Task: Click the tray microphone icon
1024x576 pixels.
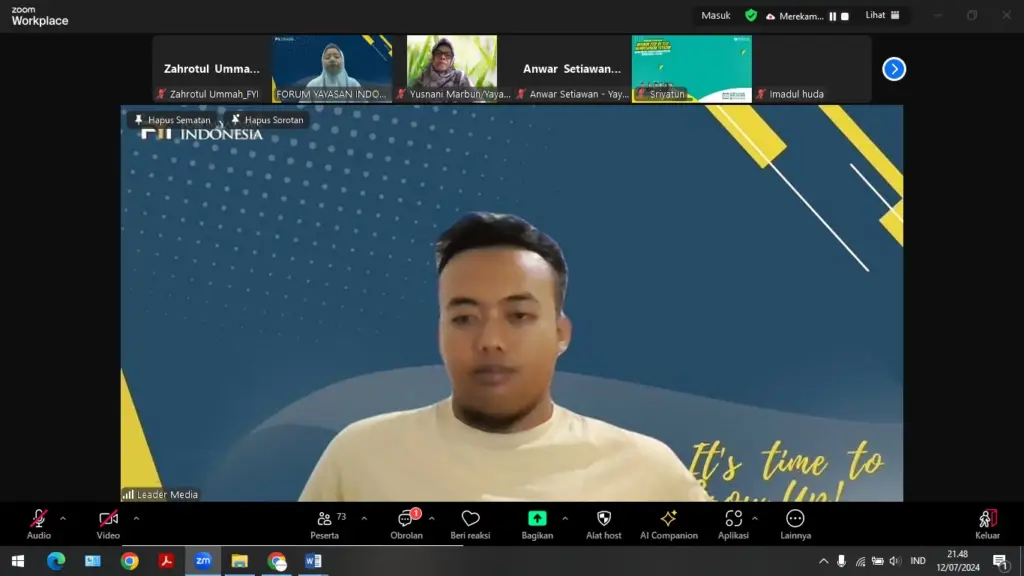Action: 841,561
